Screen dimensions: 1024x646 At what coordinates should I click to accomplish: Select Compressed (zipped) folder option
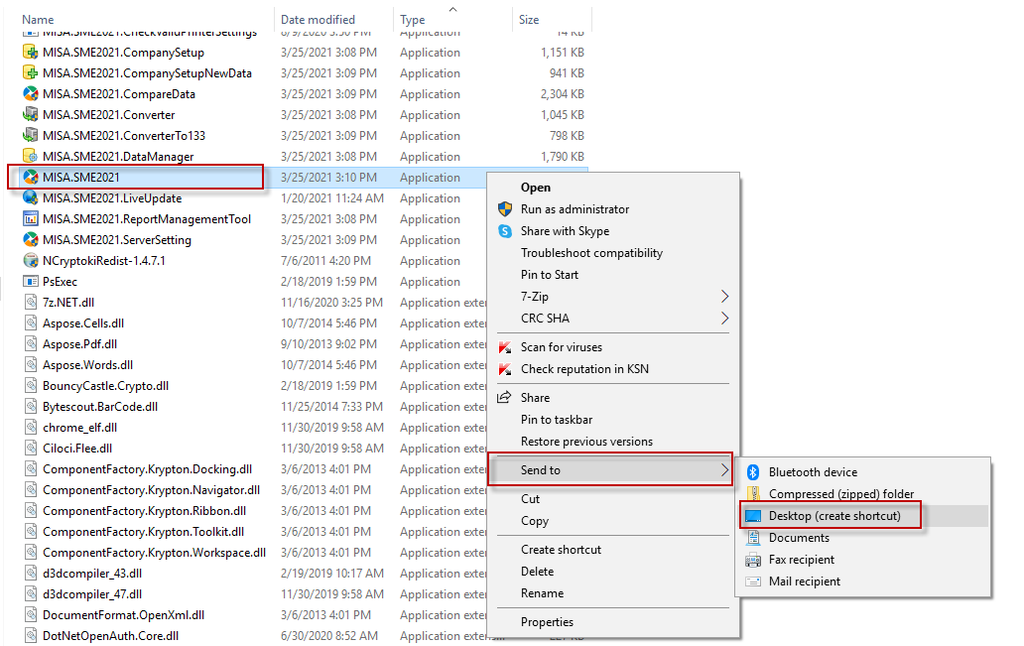click(841, 494)
